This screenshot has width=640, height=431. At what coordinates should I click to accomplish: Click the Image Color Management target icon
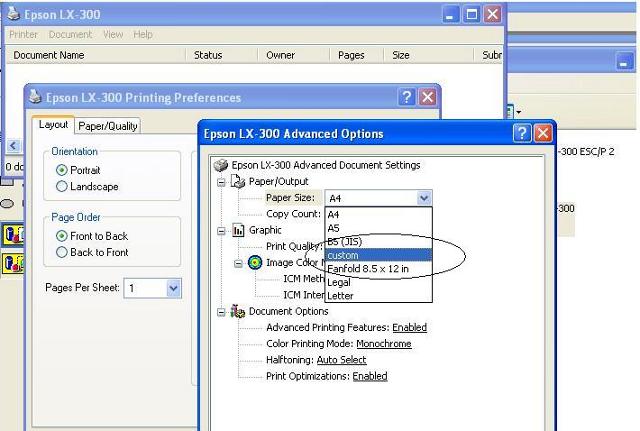(255, 262)
